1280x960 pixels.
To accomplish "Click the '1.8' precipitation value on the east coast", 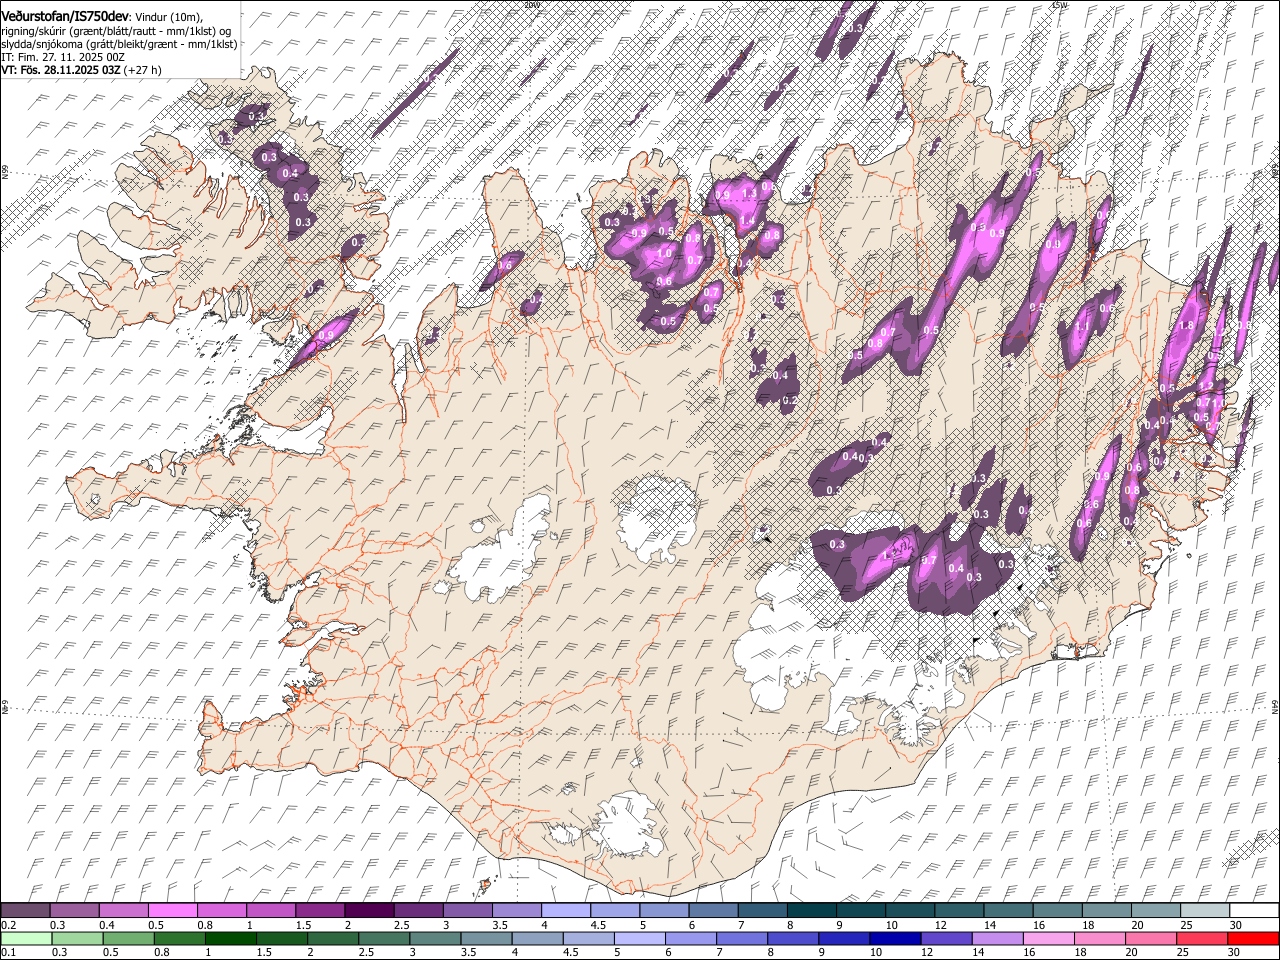I will [x=1187, y=325].
